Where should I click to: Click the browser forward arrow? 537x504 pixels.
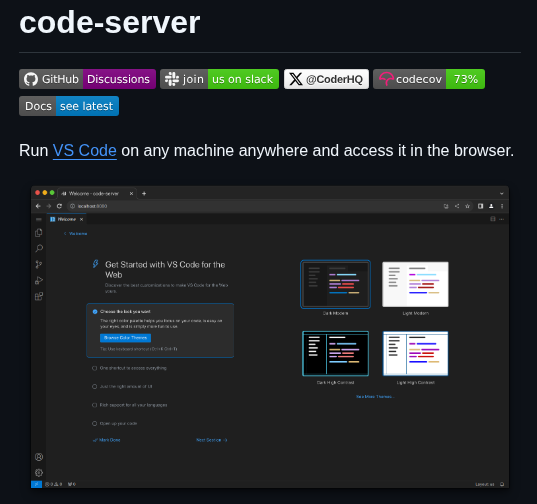49,206
